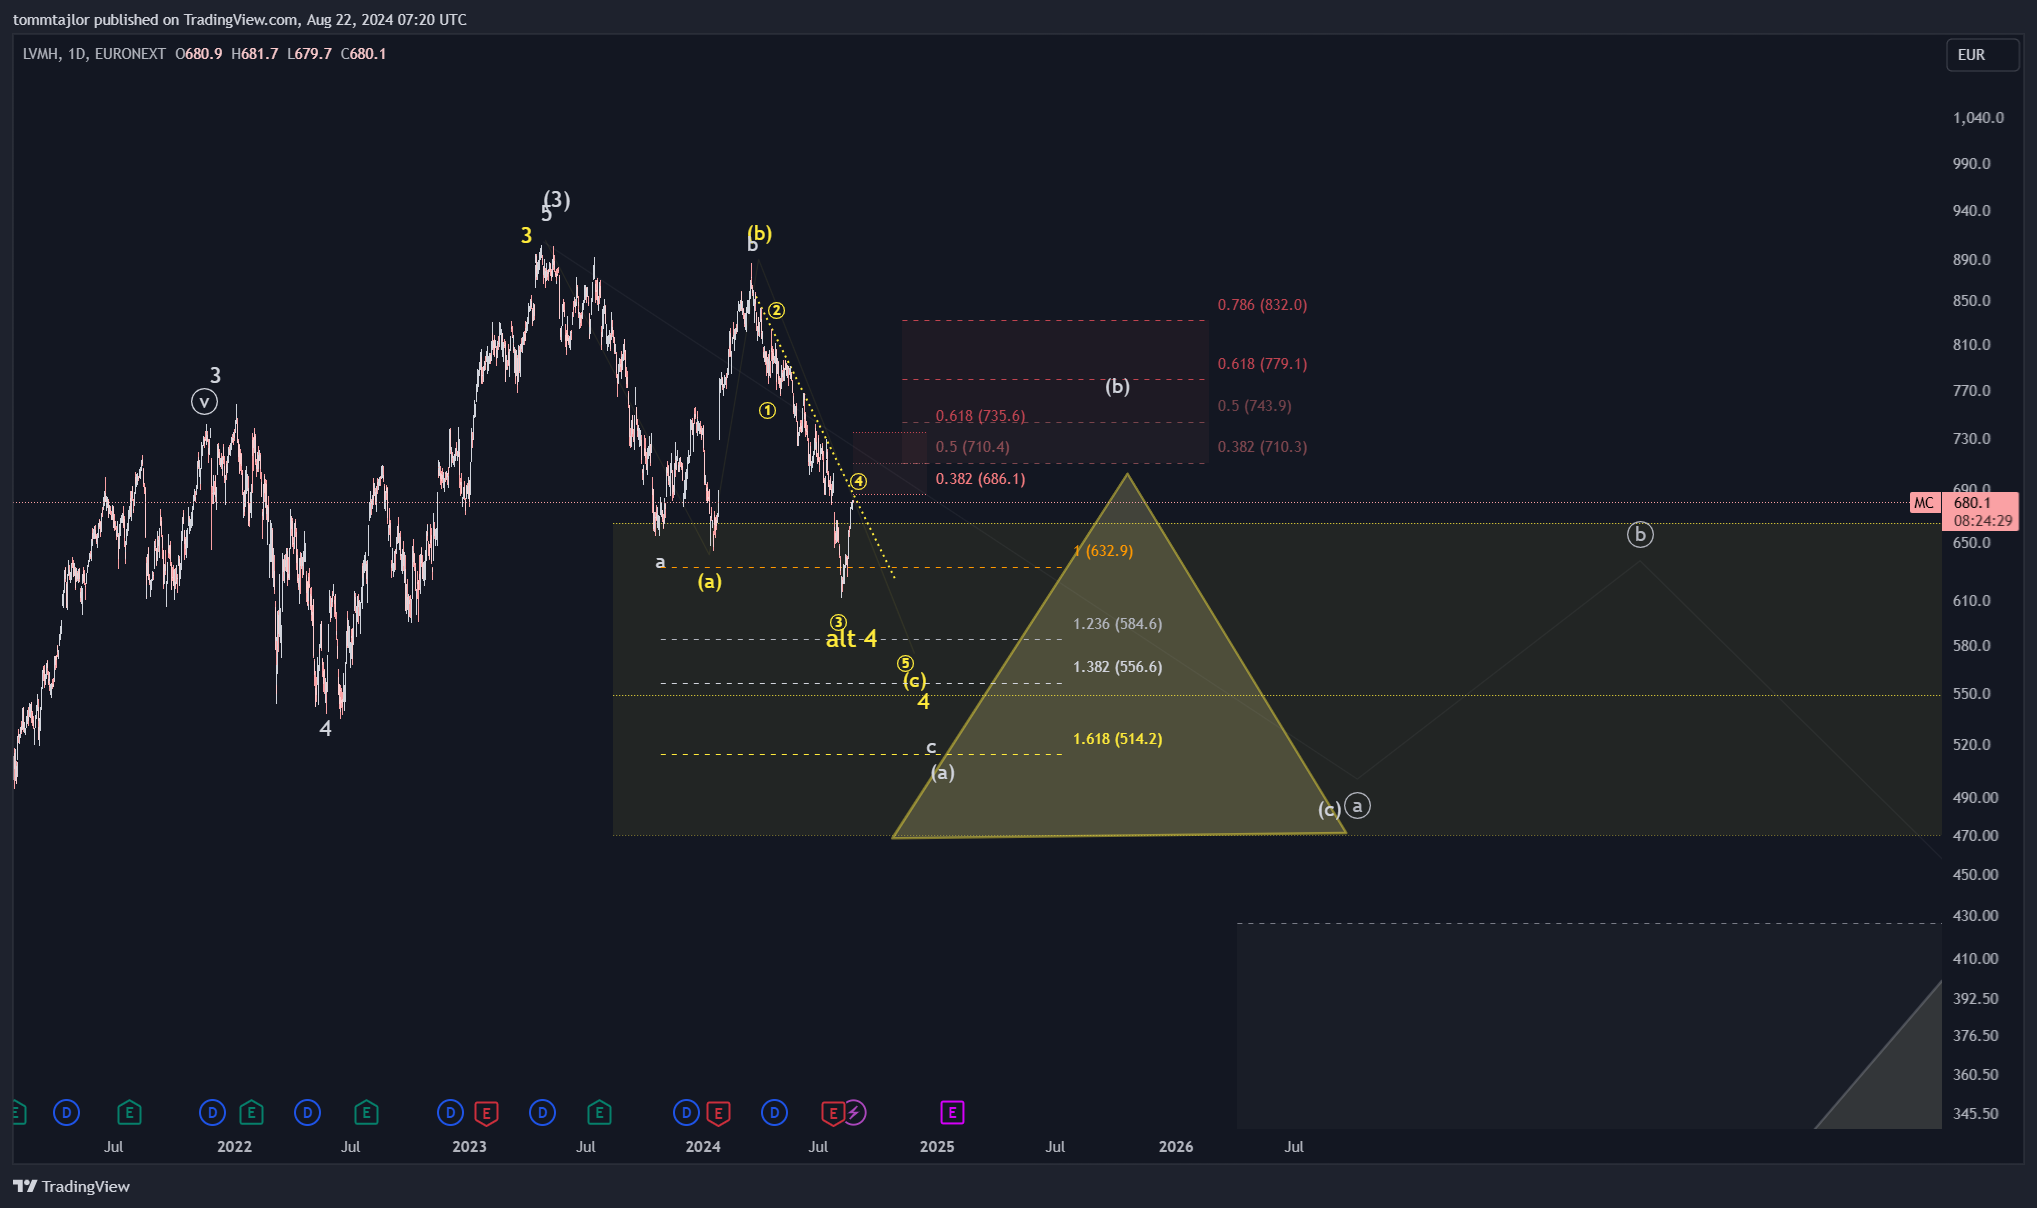
Task: Open the dividend marker just before 2023
Action: coord(450,1112)
